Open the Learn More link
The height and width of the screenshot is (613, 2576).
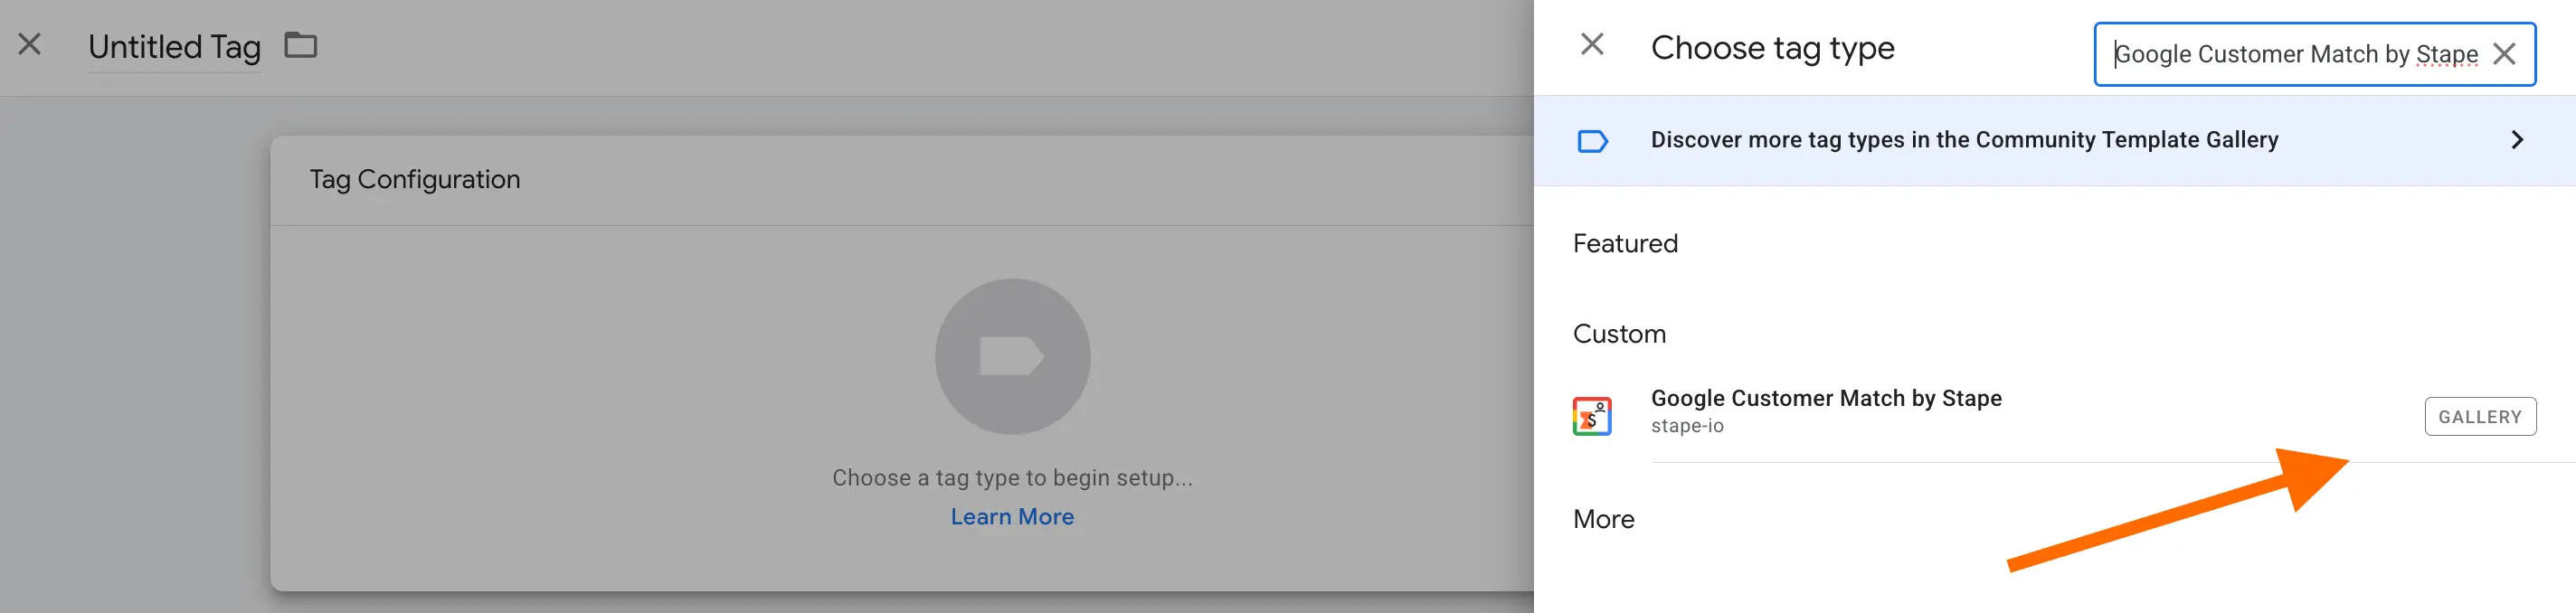[x=1012, y=516]
